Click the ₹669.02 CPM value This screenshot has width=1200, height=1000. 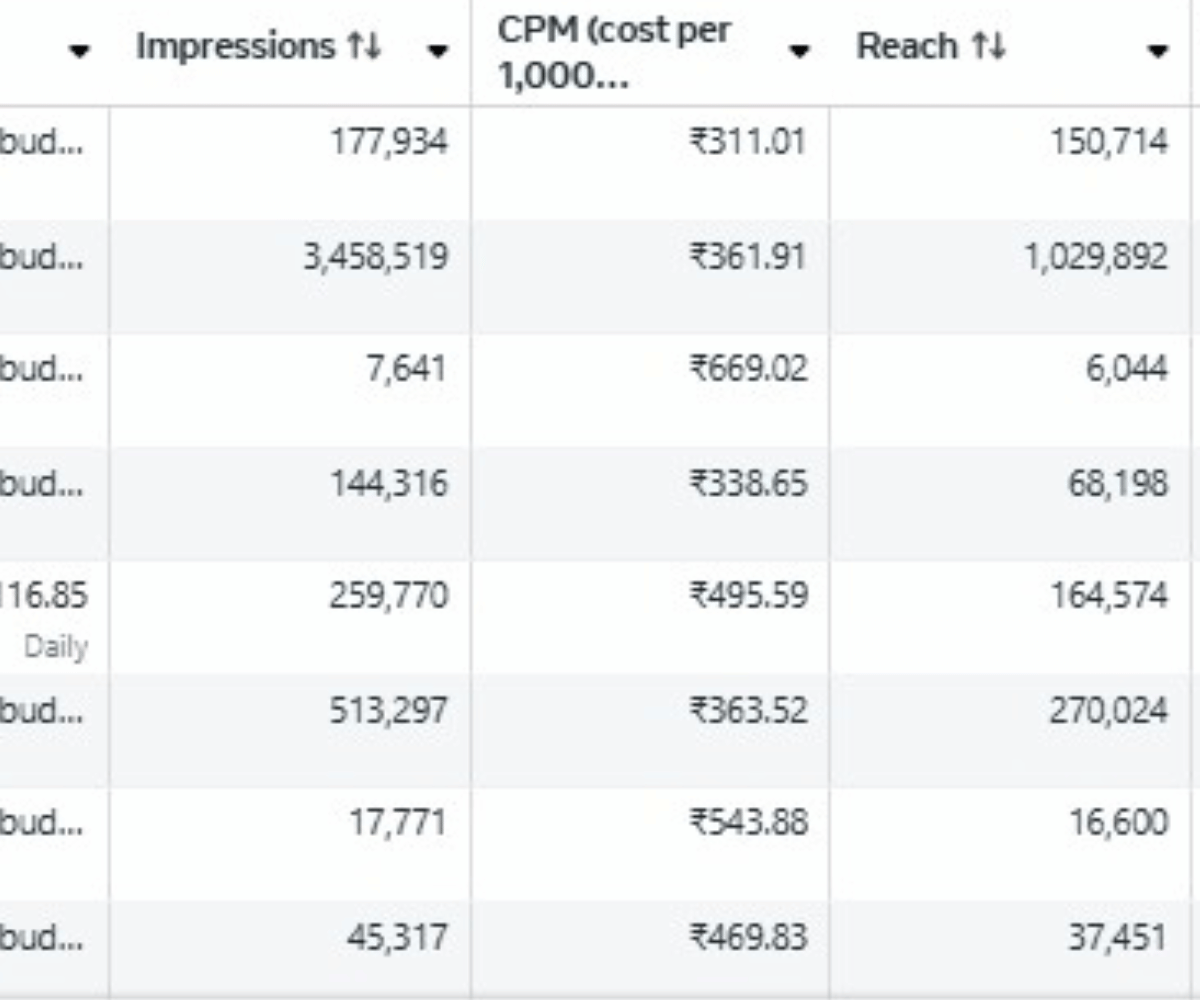click(747, 370)
